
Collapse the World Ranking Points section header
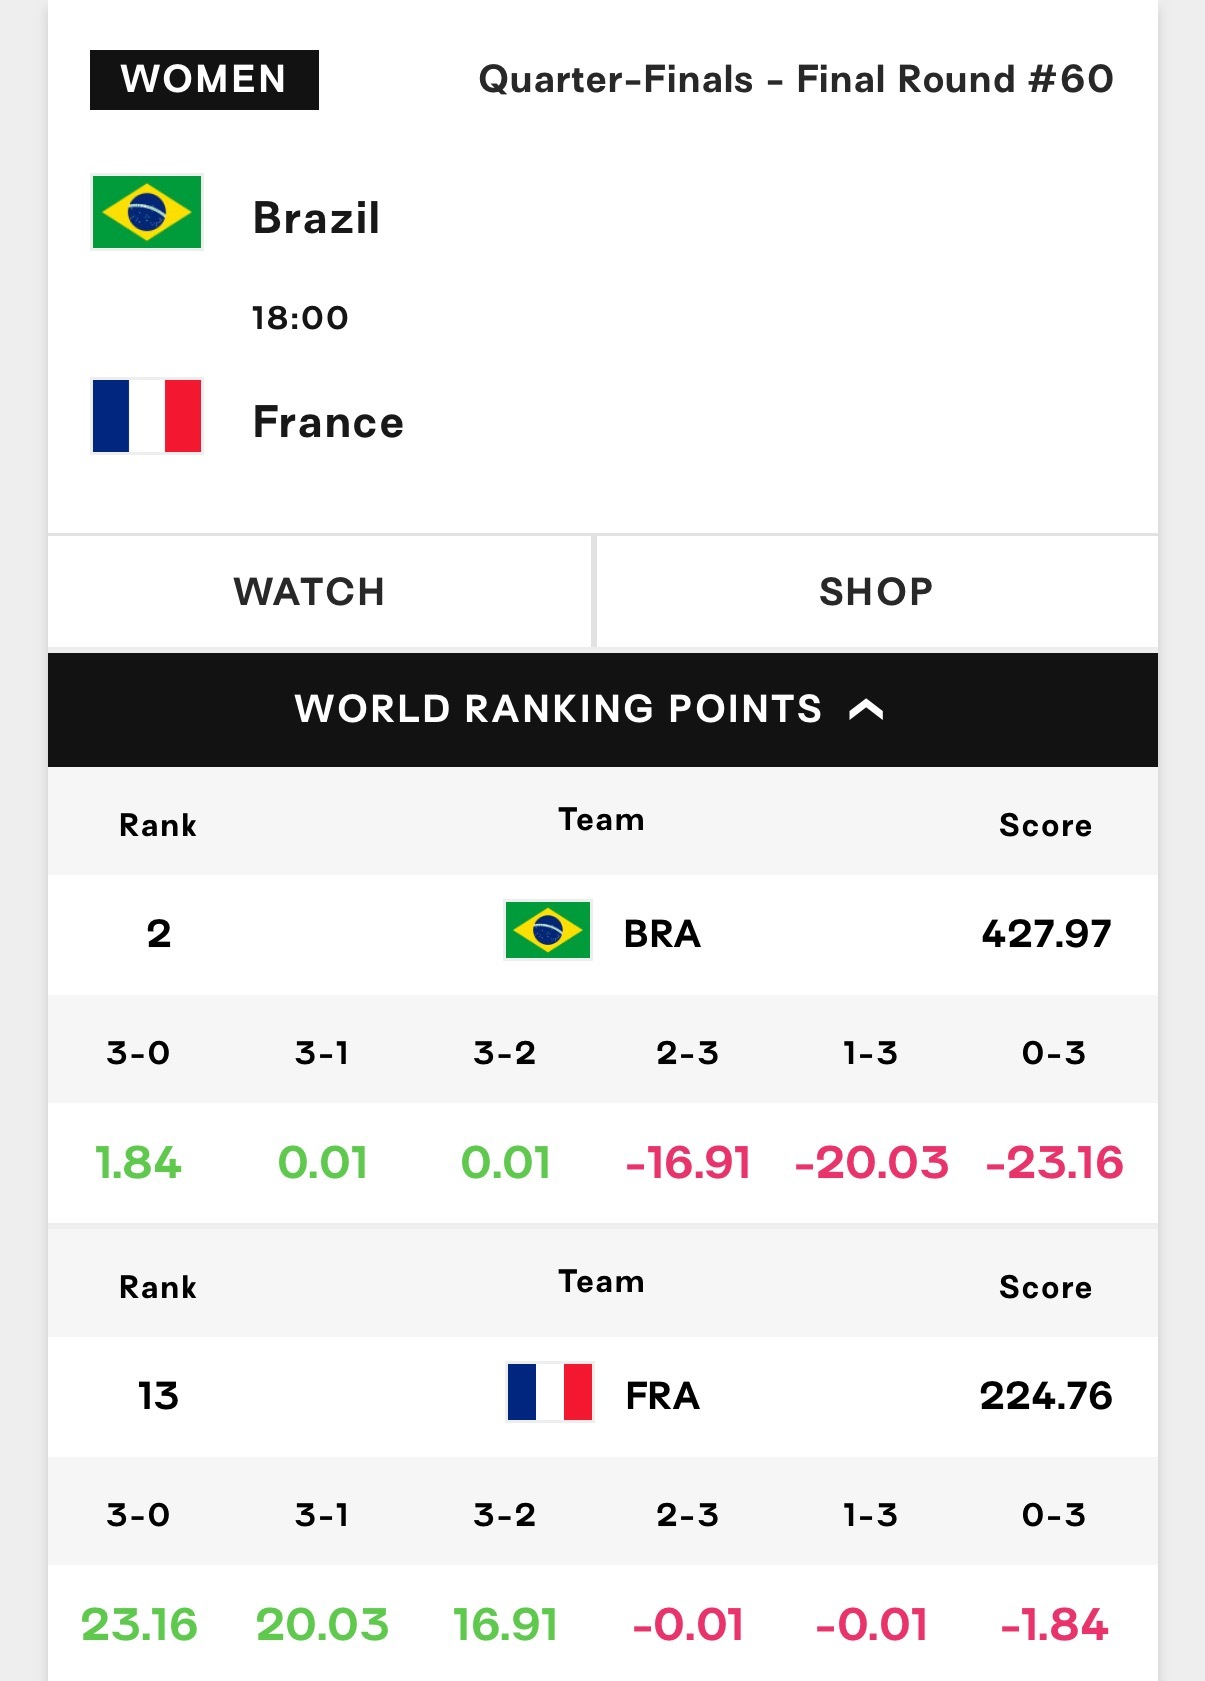coord(603,710)
